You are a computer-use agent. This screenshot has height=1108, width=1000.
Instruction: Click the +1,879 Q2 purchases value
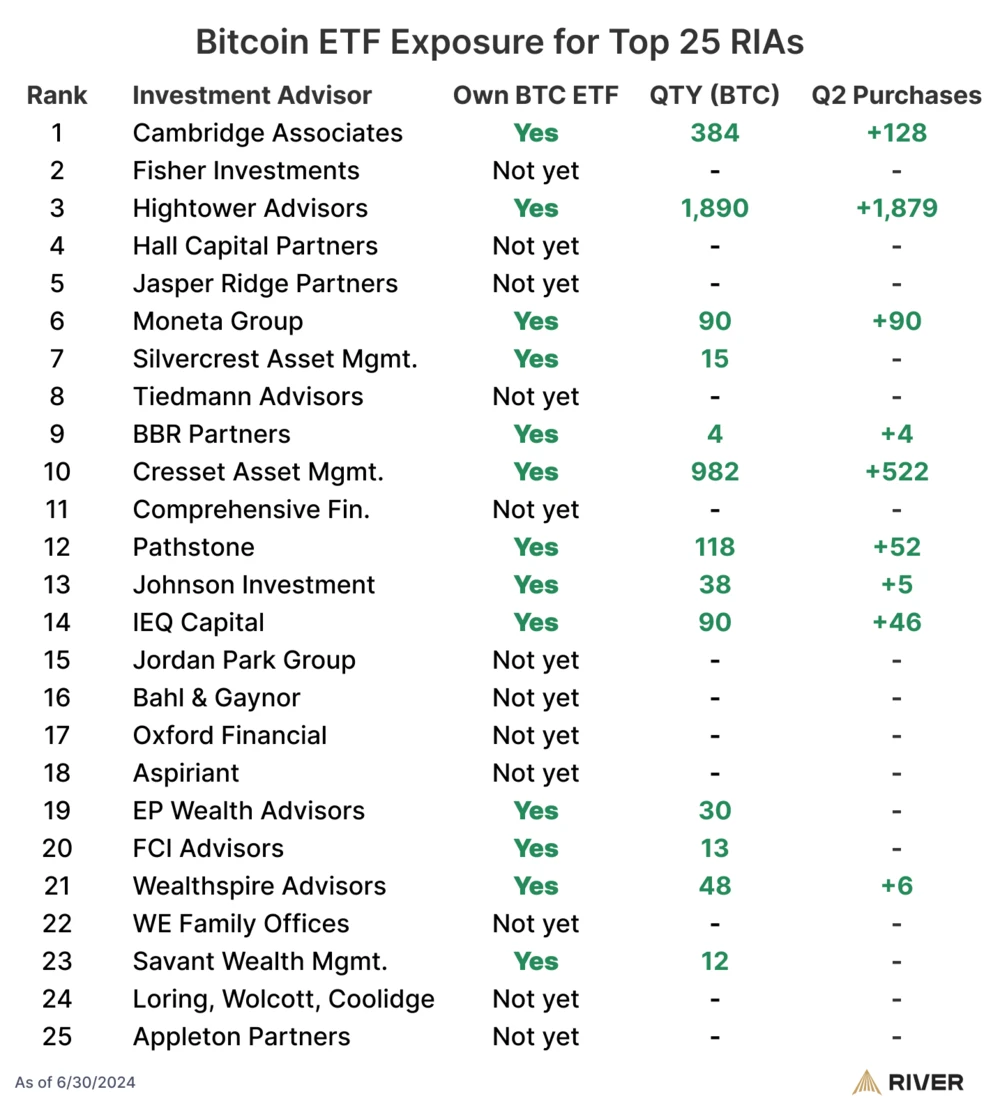point(896,209)
